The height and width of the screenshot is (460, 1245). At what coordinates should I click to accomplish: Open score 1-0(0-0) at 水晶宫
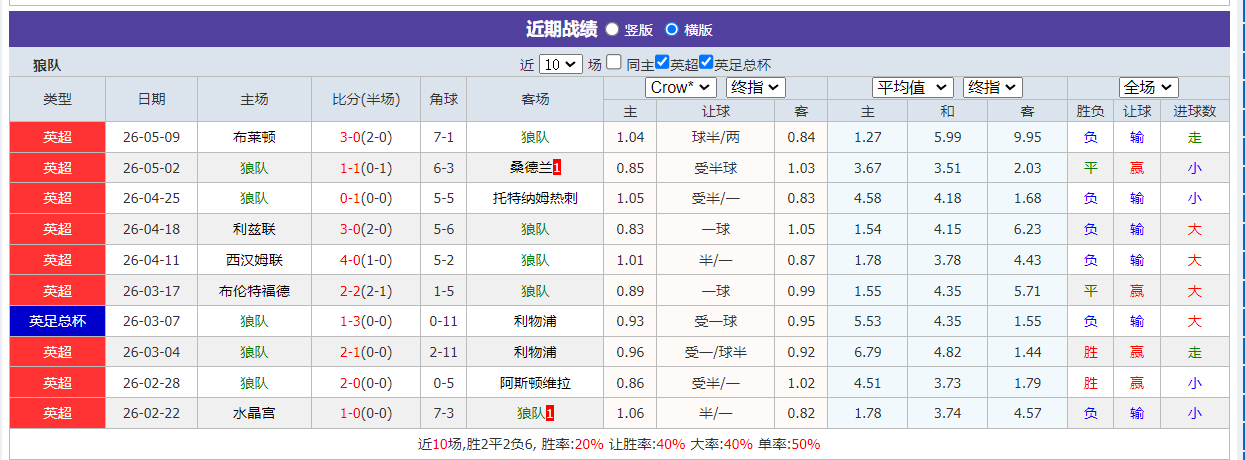[366, 413]
